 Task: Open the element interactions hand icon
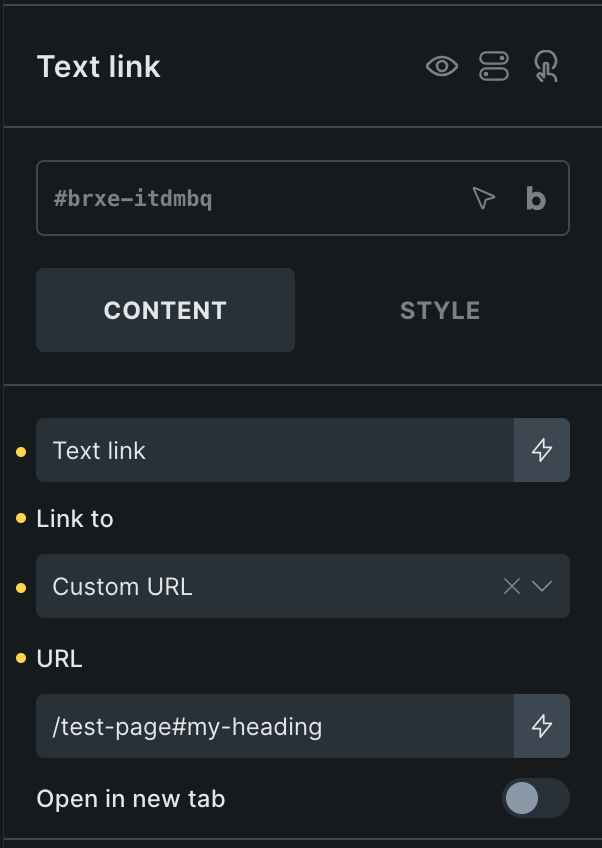click(546, 67)
